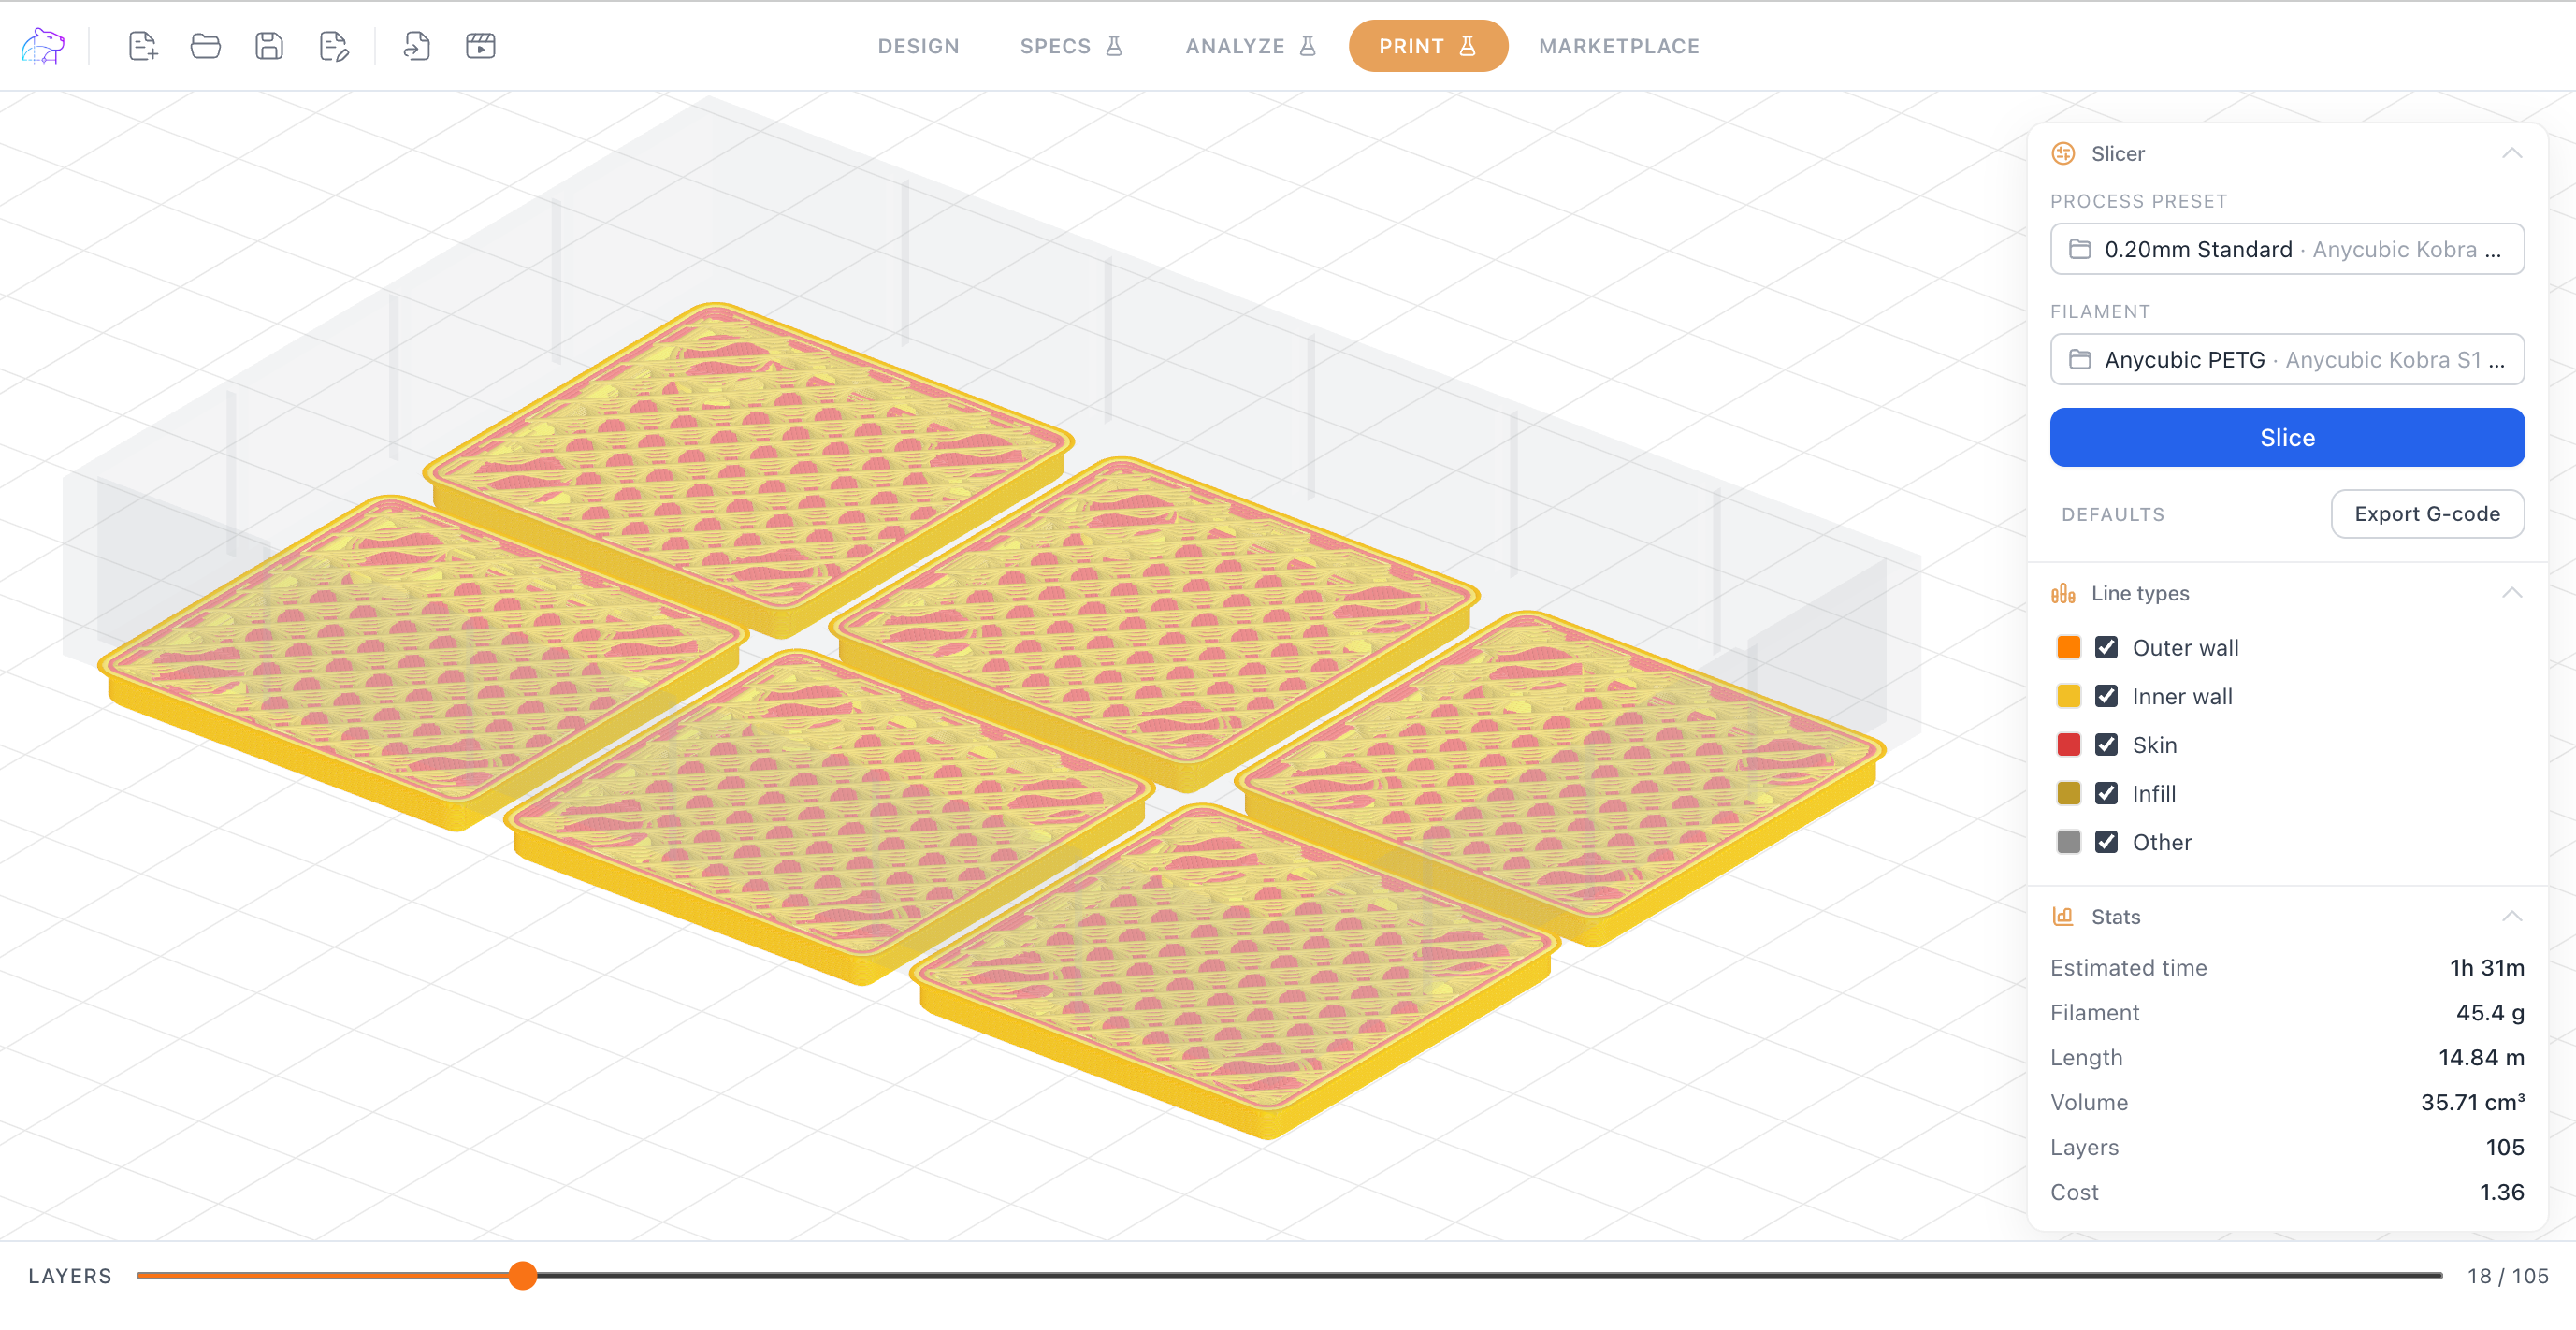
Task: Click the blue Slice button
Action: click(2287, 437)
